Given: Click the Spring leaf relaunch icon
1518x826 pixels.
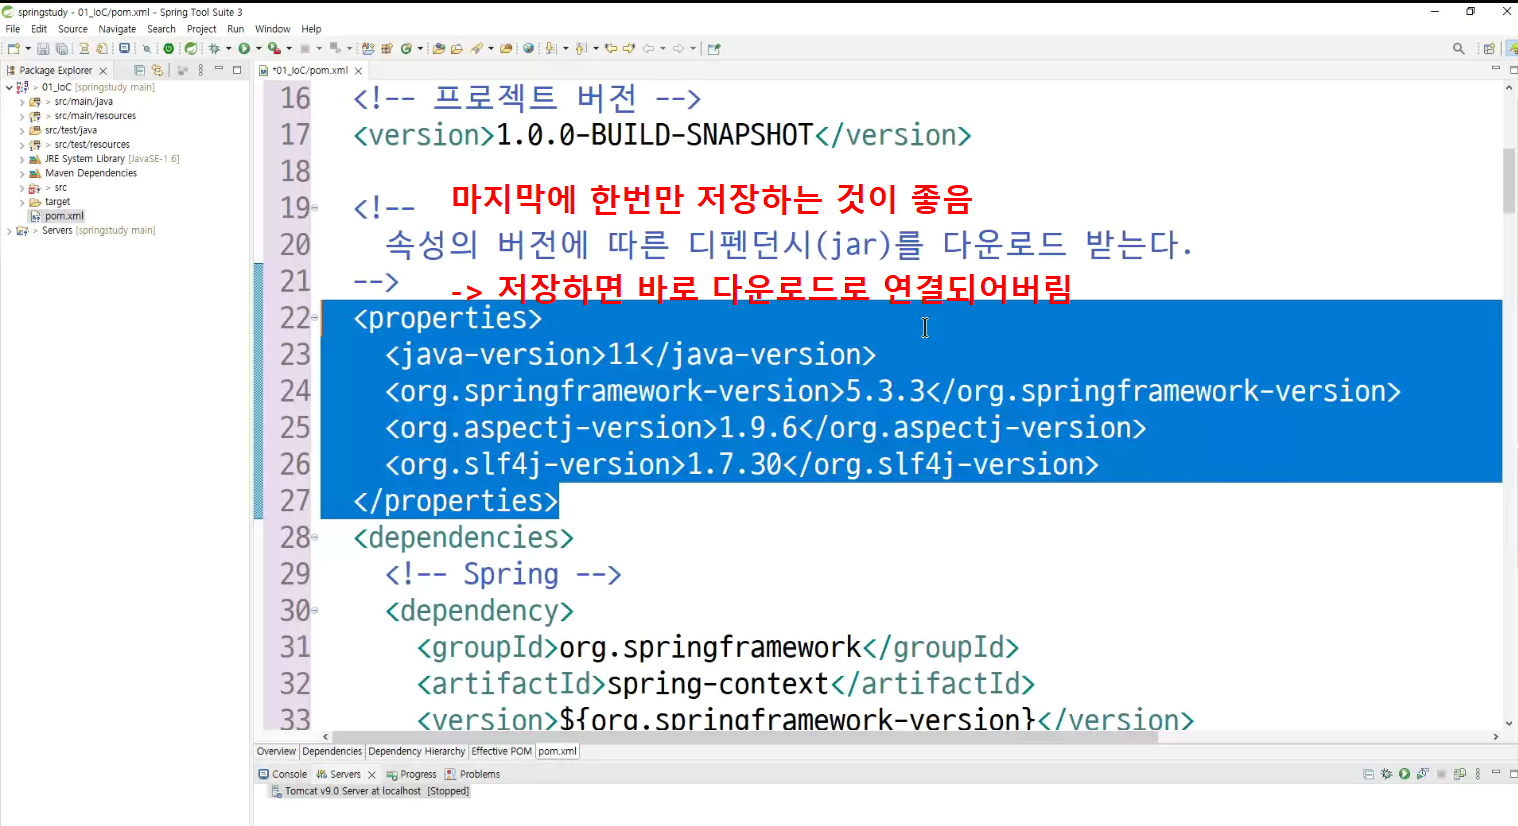Looking at the screenshot, I should [x=190, y=48].
